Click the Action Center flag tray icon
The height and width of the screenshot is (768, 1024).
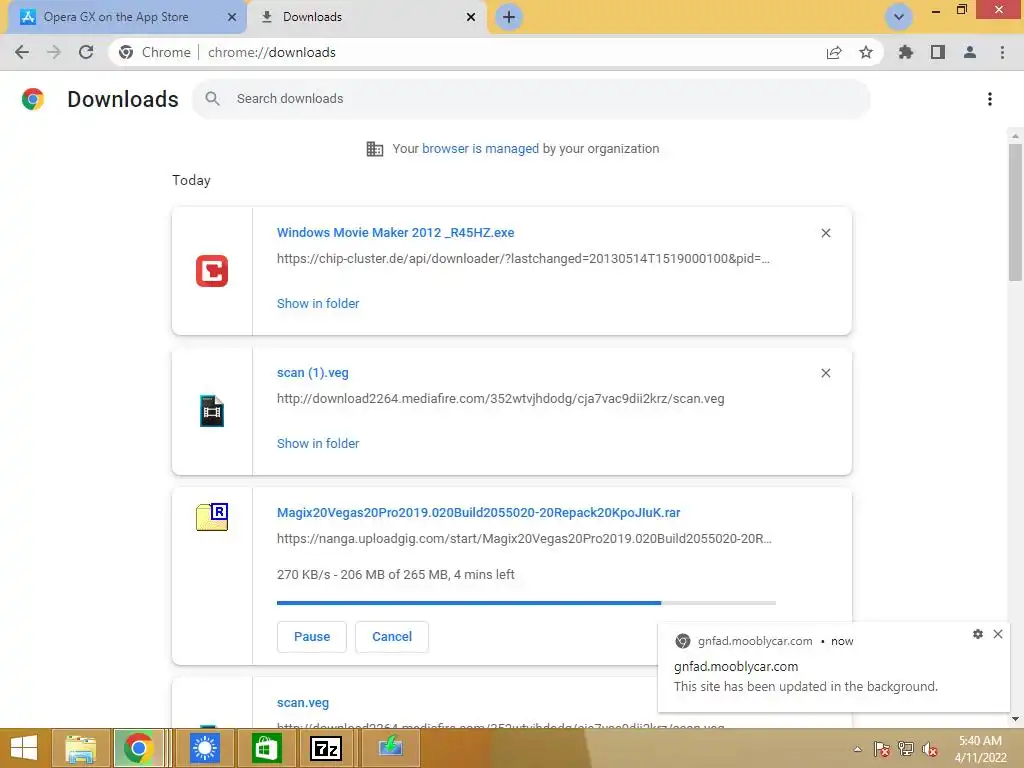pos(881,749)
